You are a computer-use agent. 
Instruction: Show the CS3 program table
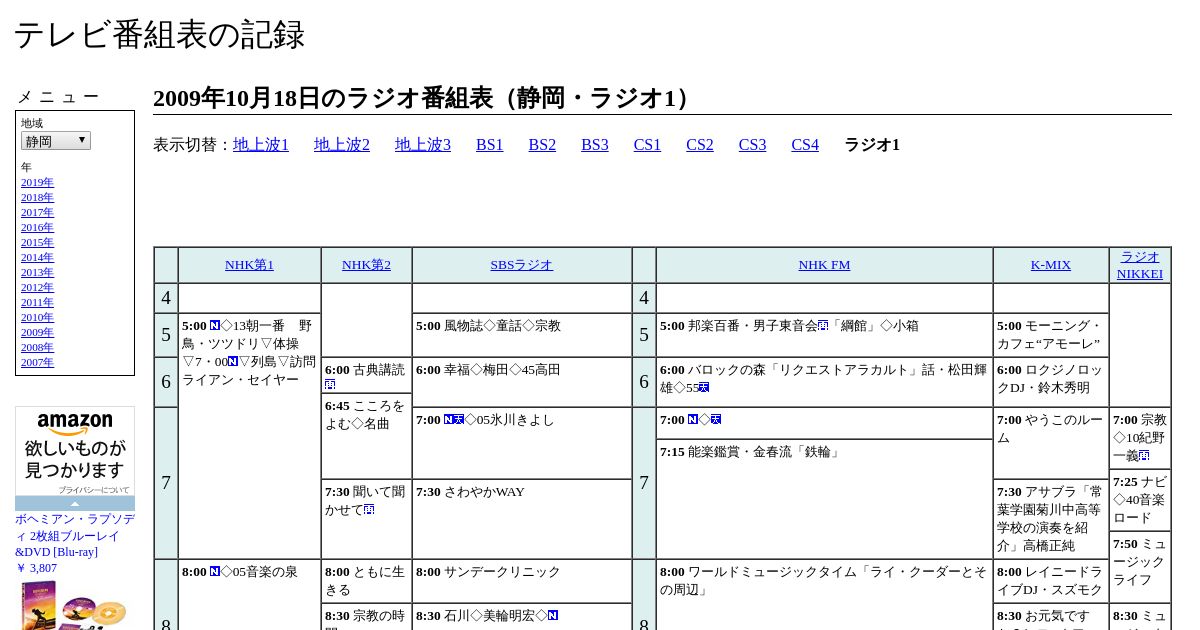pyautogui.click(x=752, y=145)
